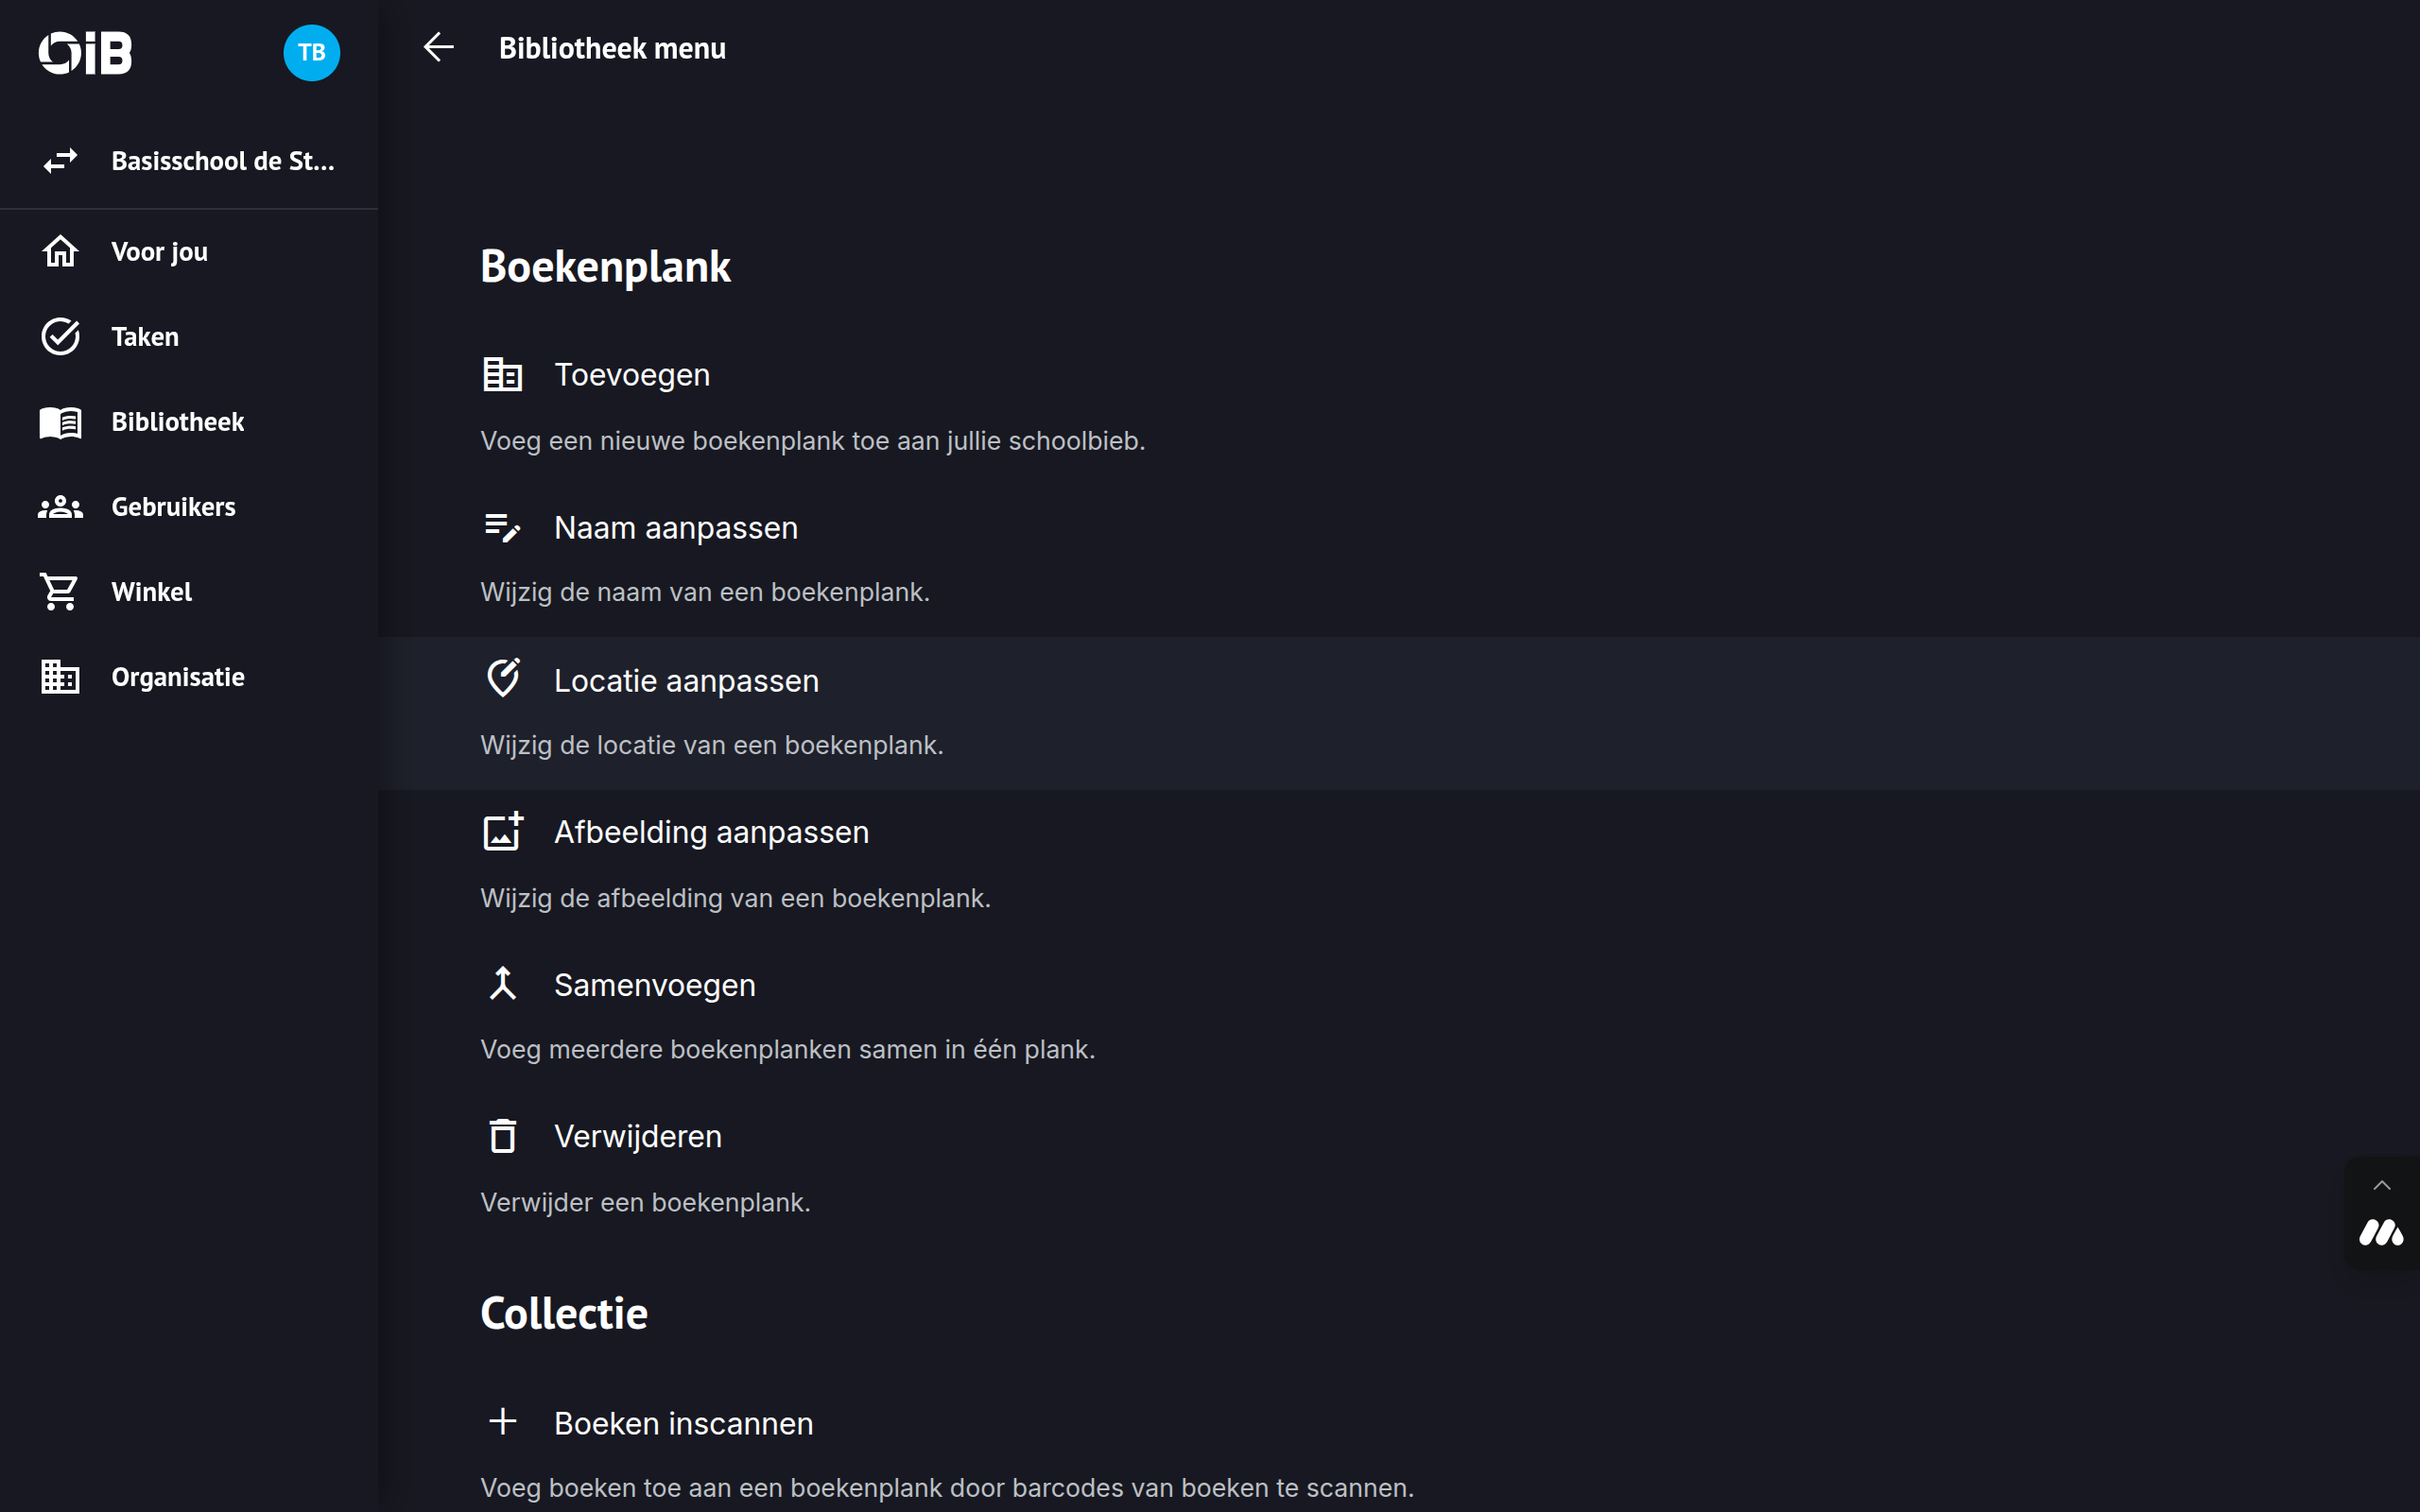Open the TB user avatar

[x=311, y=52]
